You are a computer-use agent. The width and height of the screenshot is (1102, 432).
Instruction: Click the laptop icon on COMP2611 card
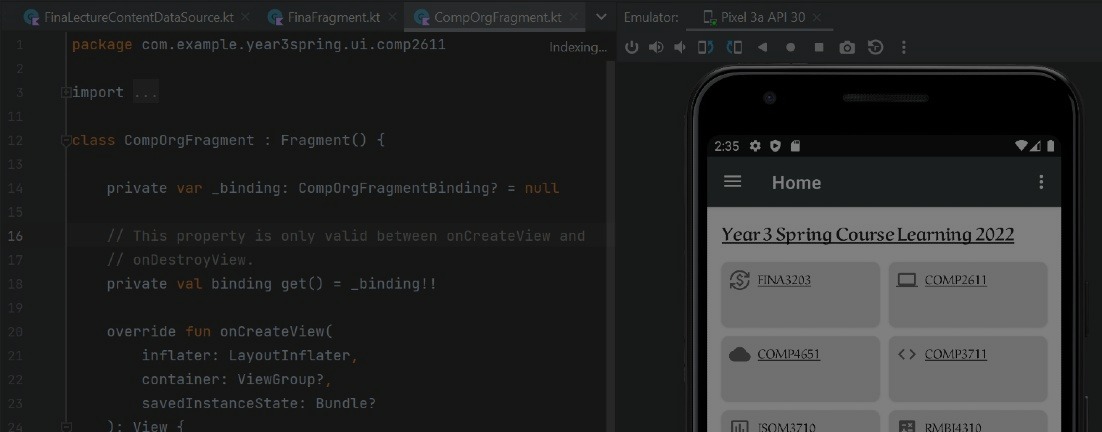click(907, 280)
